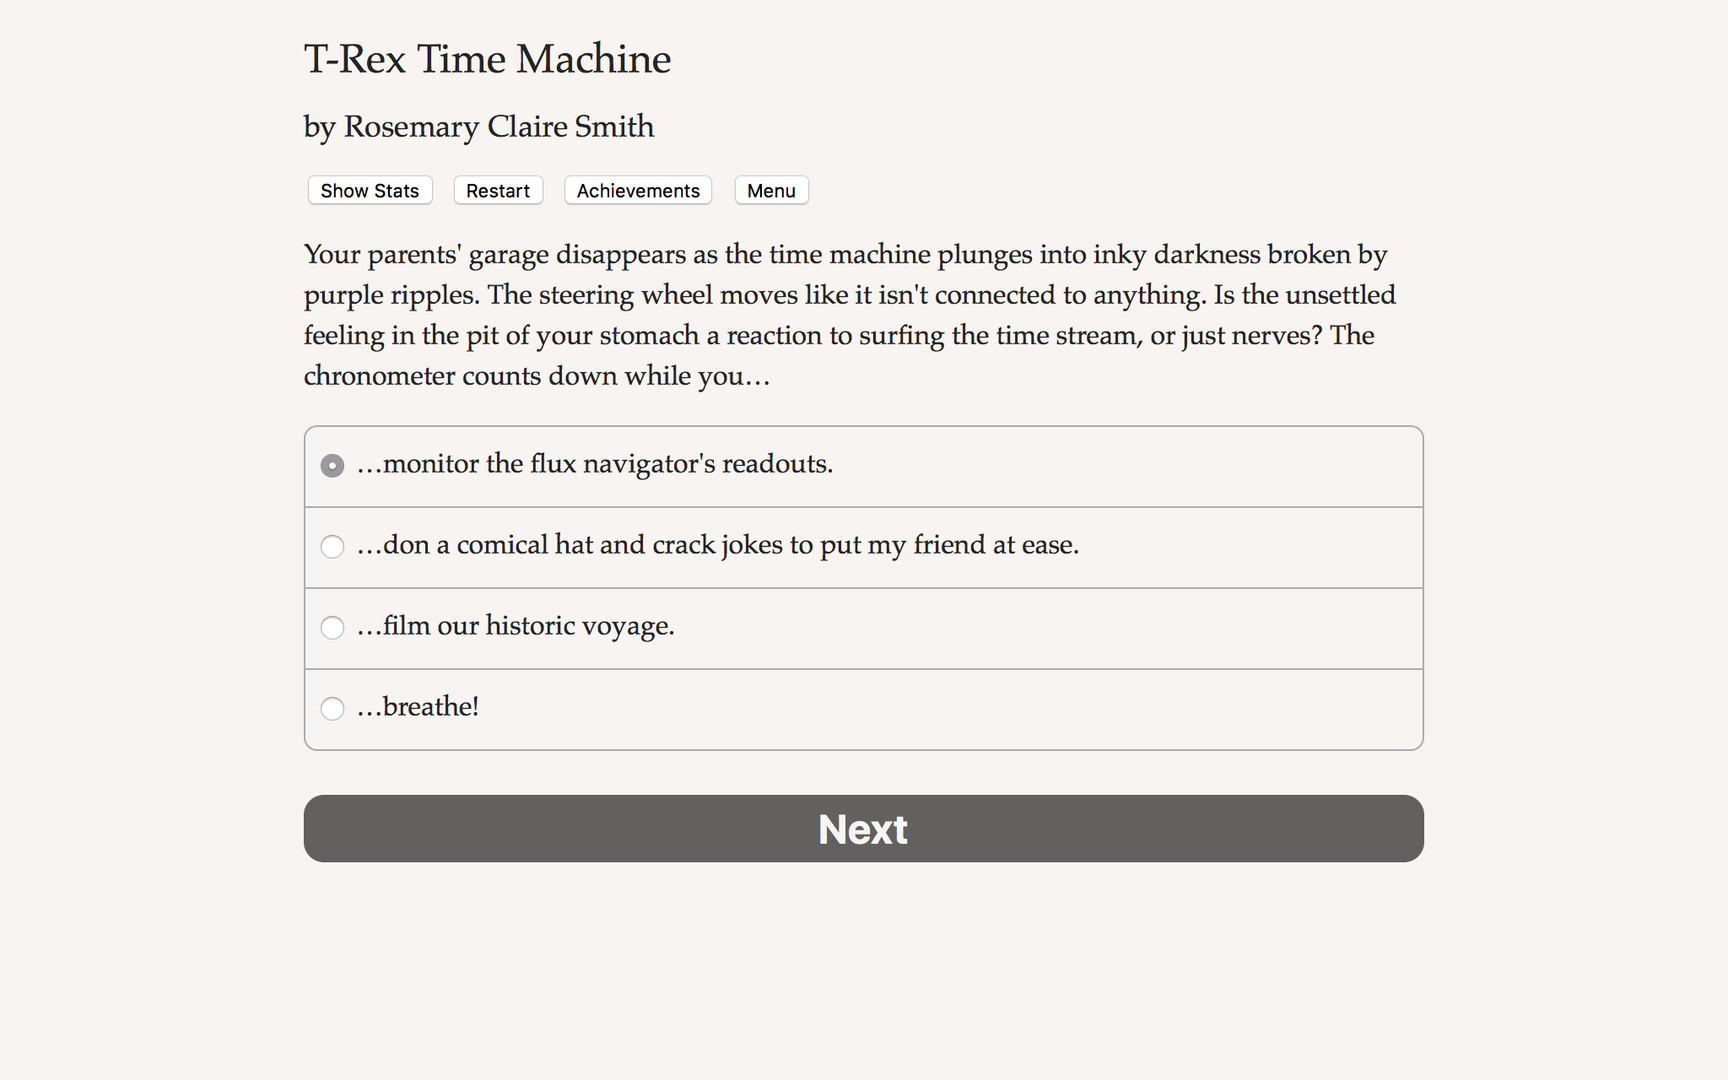Click the currently selected radio button
This screenshot has height=1080, width=1728.
click(x=331, y=464)
